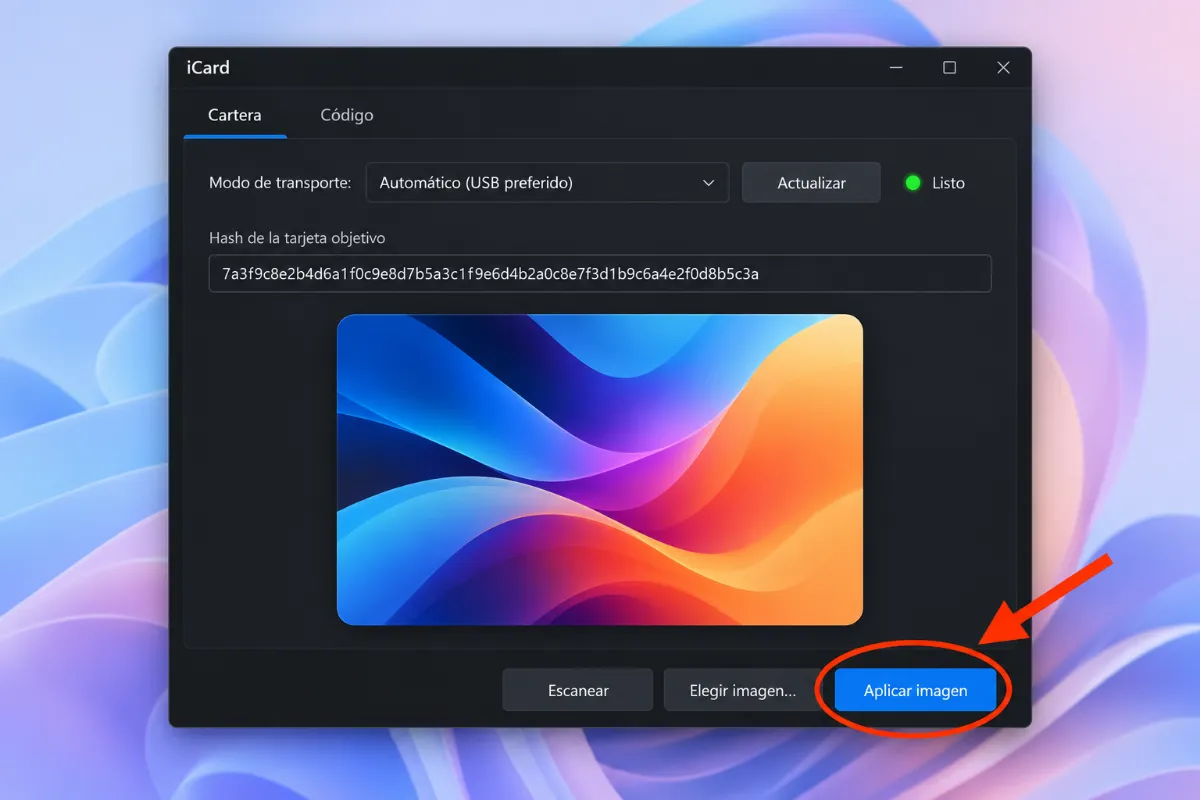This screenshot has width=1200, height=800.
Task: Open the Código tab
Action: pos(347,115)
